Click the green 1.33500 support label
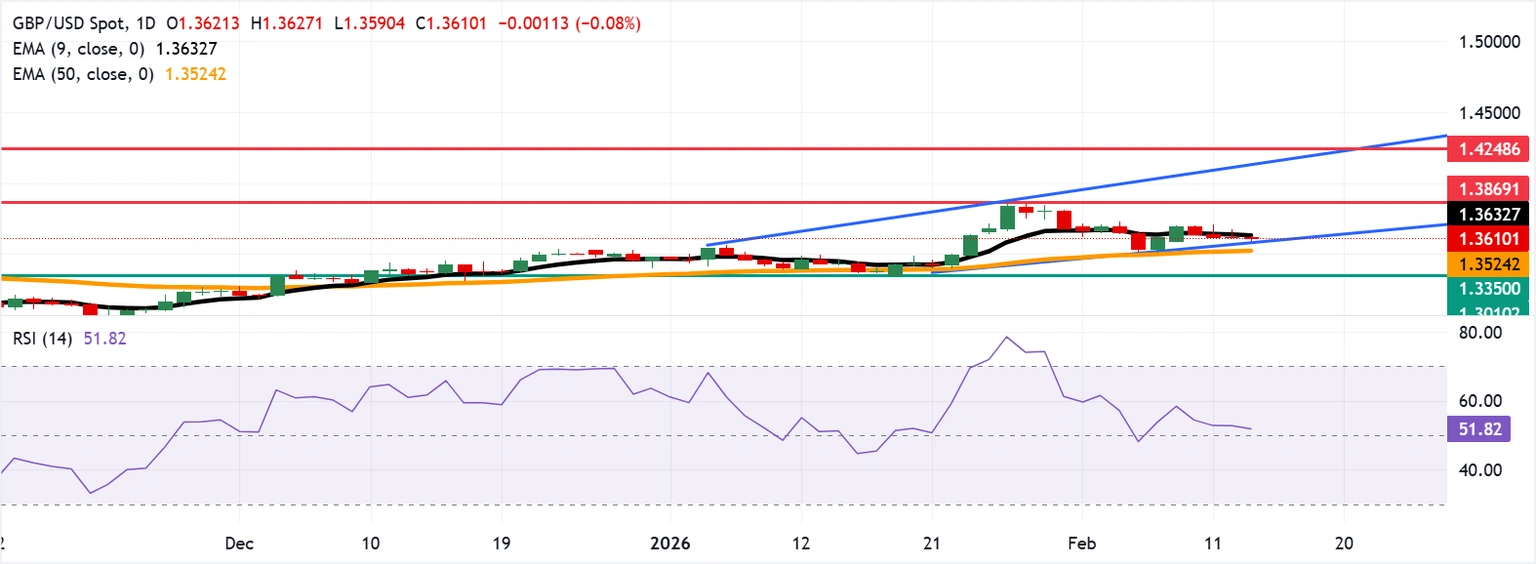Viewport: 1536px width, 564px height. click(x=1478, y=289)
